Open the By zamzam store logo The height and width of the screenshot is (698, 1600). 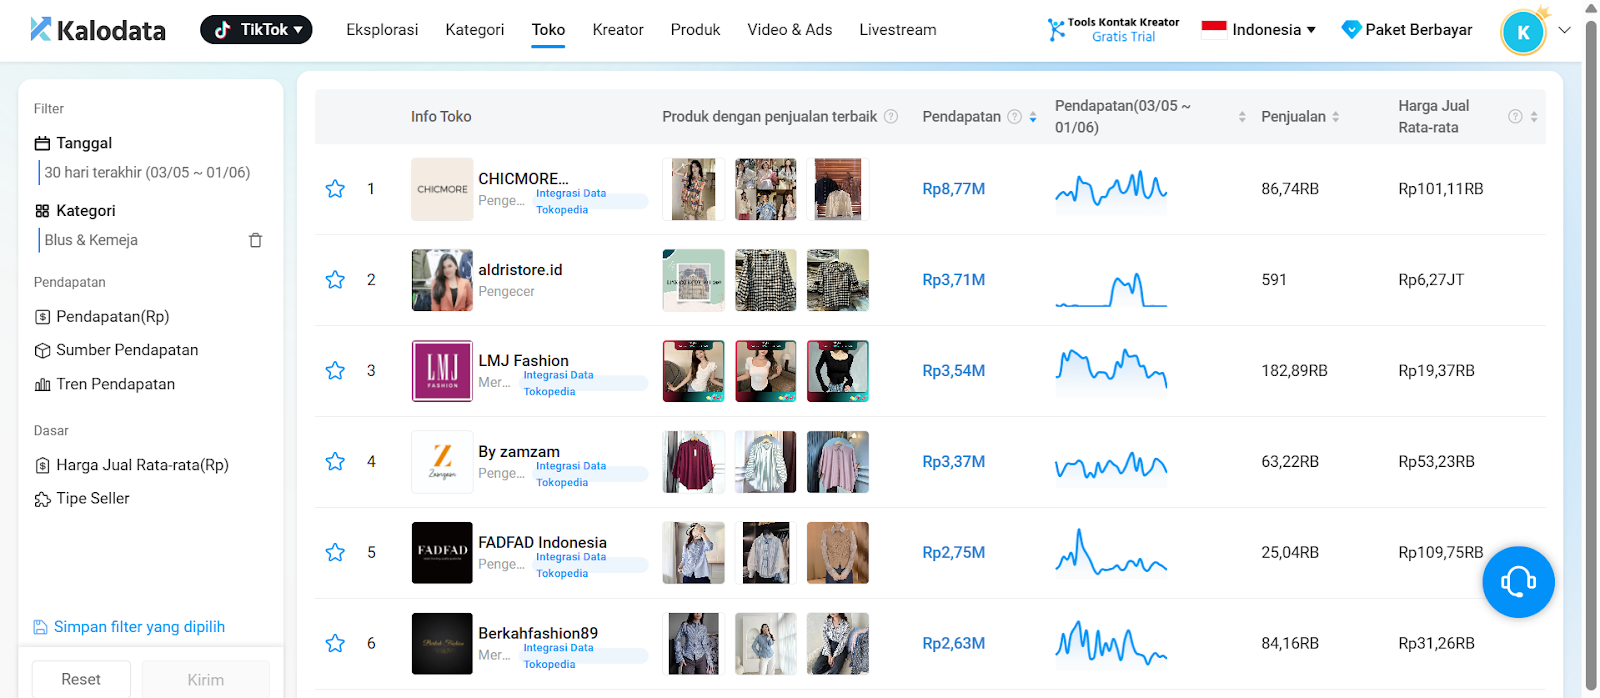442,462
